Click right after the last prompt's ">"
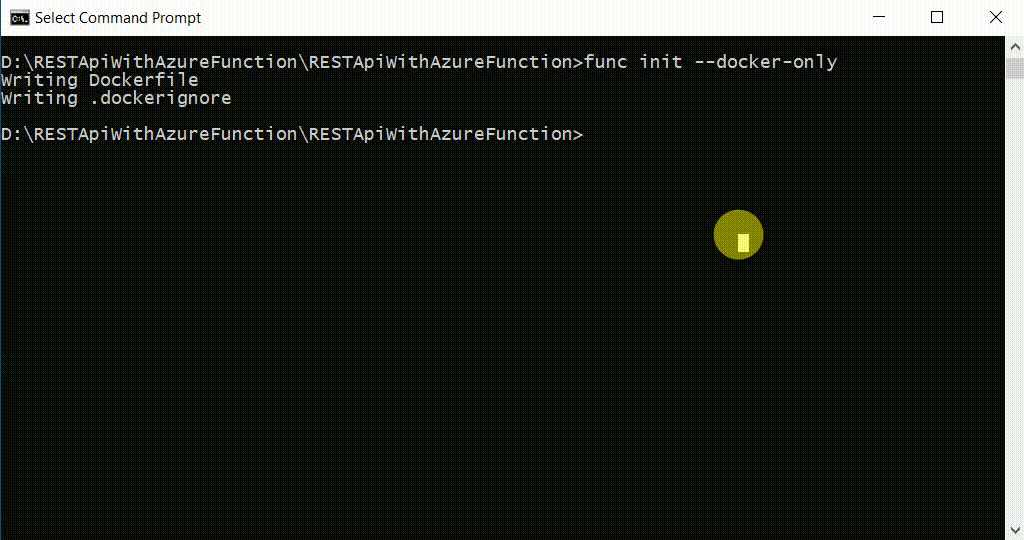The height and width of the screenshot is (540, 1024). tap(590, 134)
